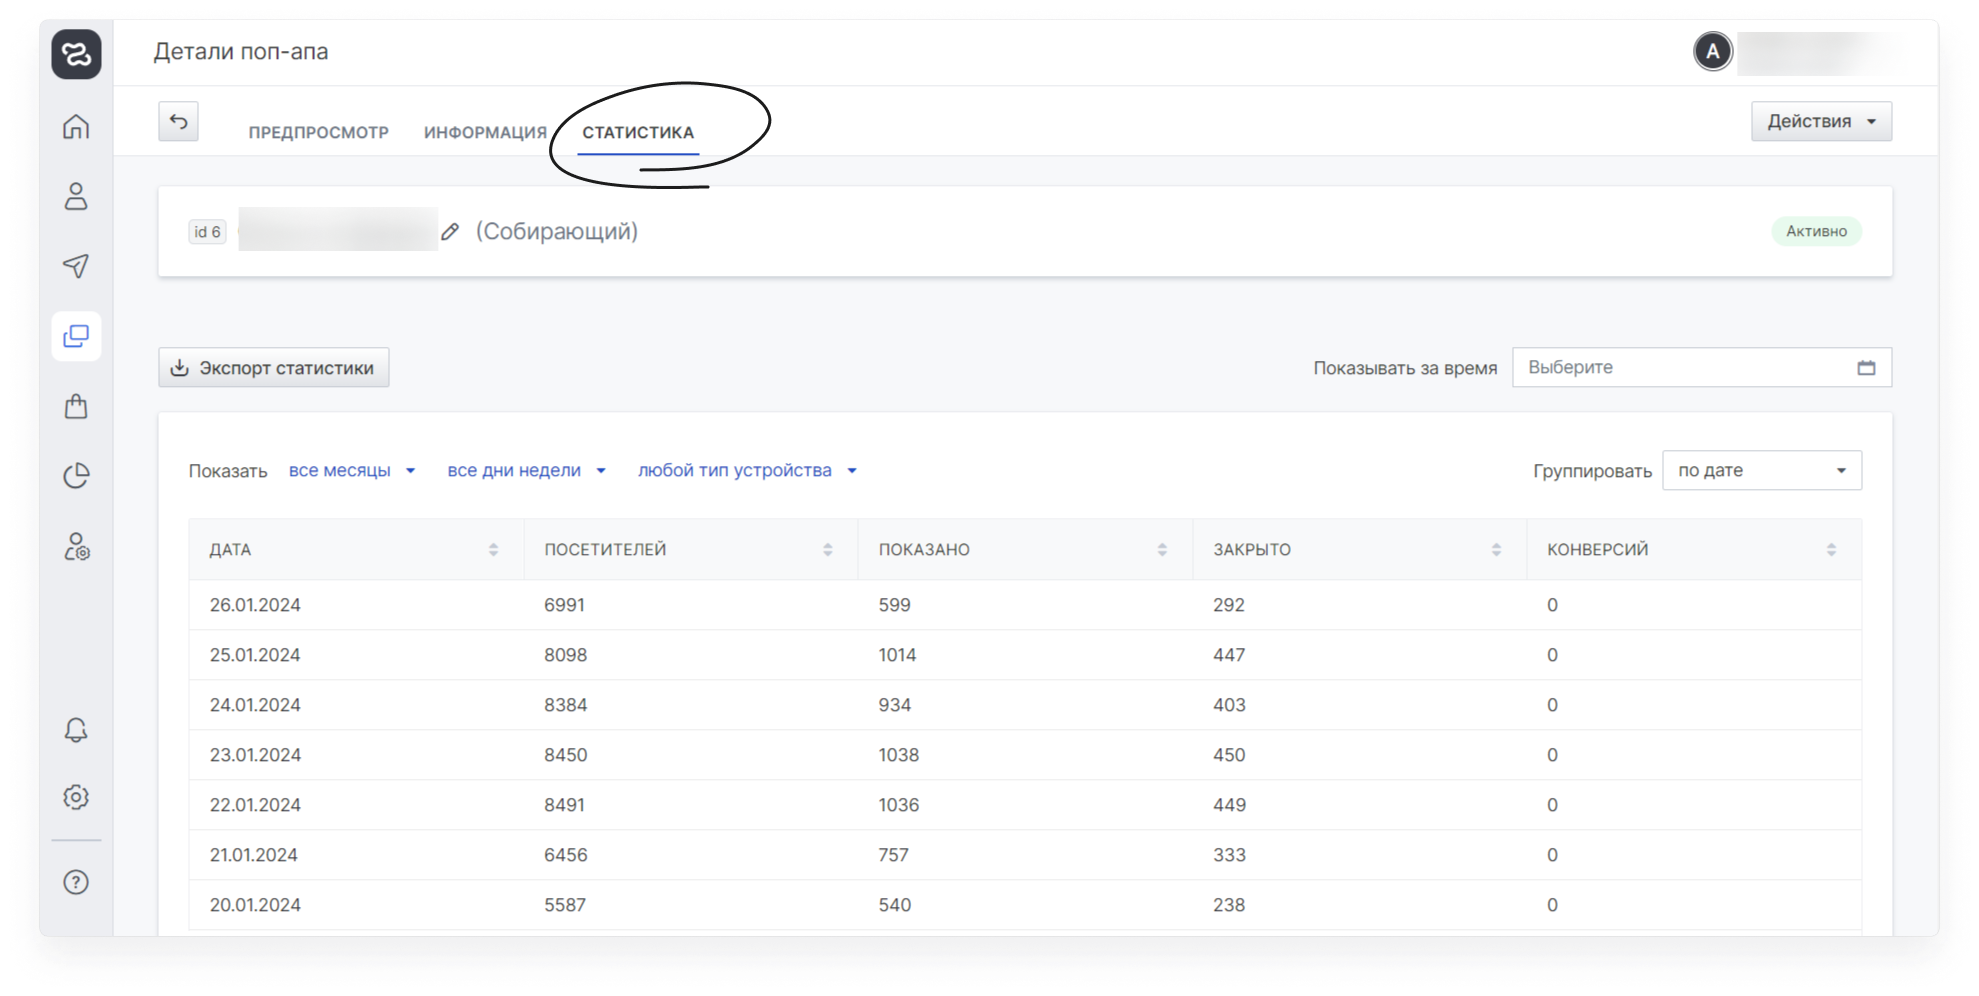Open the Settings gear icon
This screenshot has width=1979, height=996.
(x=76, y=797)
